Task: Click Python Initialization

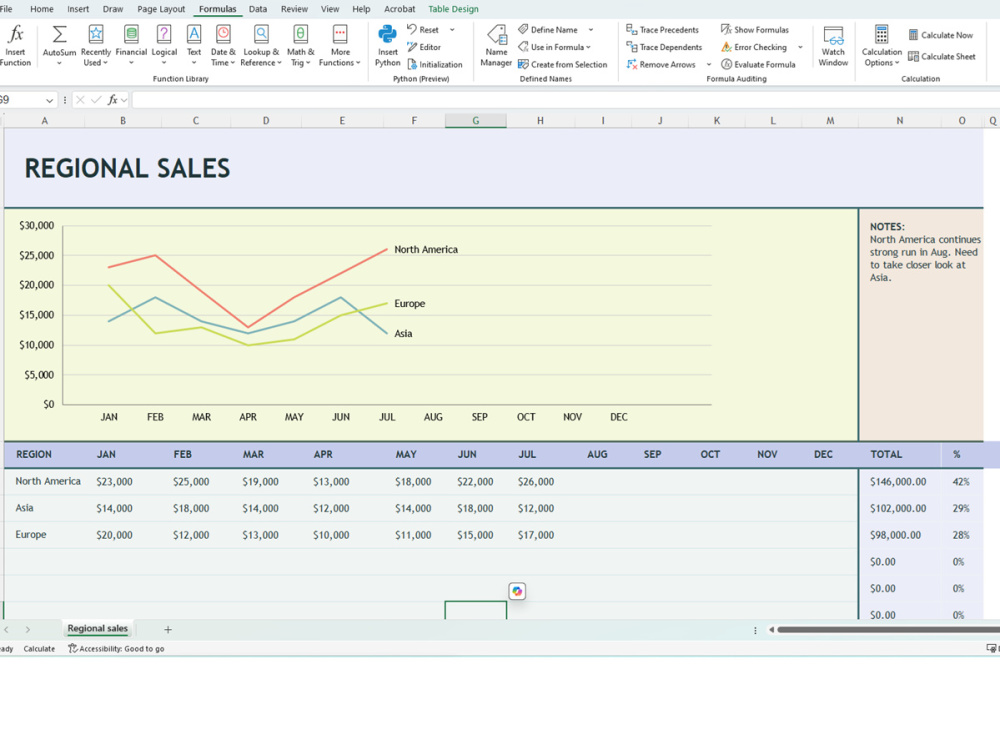Action: [435, 64]
